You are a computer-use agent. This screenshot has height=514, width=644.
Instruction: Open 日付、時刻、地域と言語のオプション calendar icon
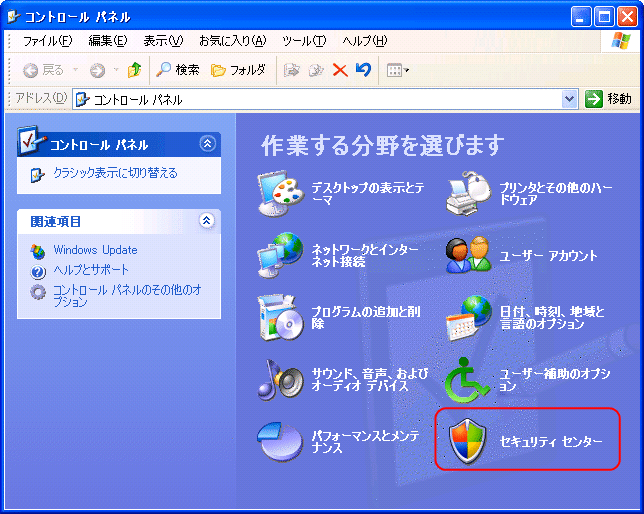[x=469, y=318]
